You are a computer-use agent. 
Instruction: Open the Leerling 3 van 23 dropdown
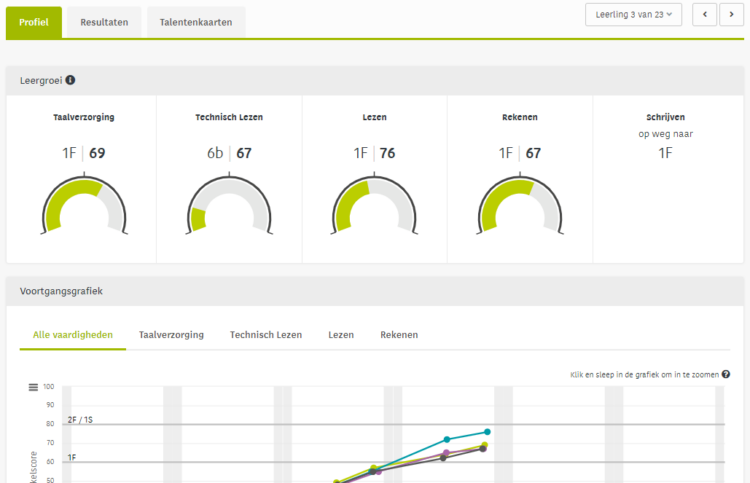click(633, 14)
